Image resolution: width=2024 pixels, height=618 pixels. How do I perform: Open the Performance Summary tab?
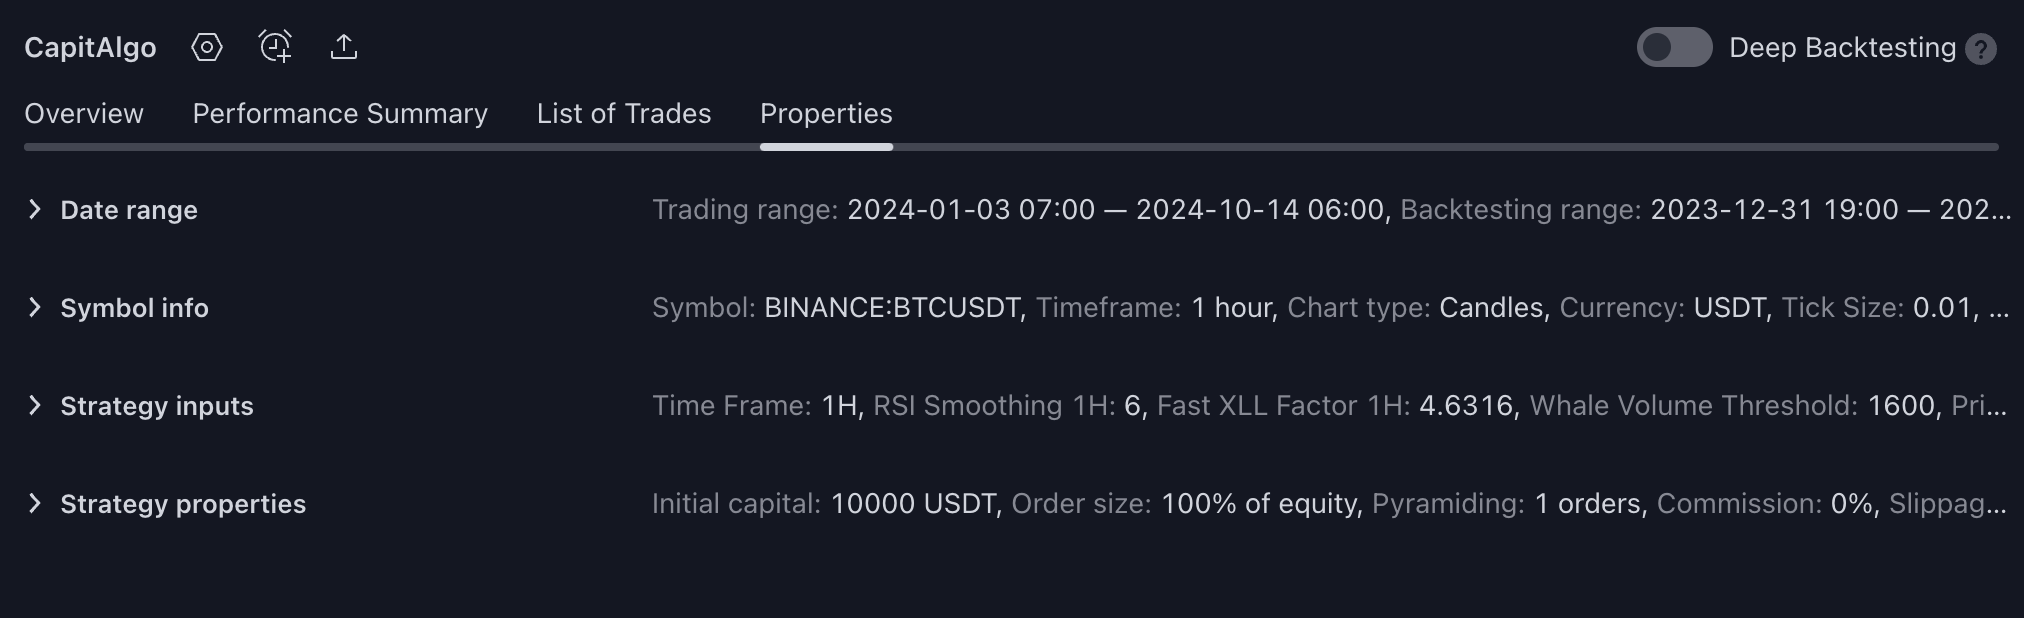340,114
